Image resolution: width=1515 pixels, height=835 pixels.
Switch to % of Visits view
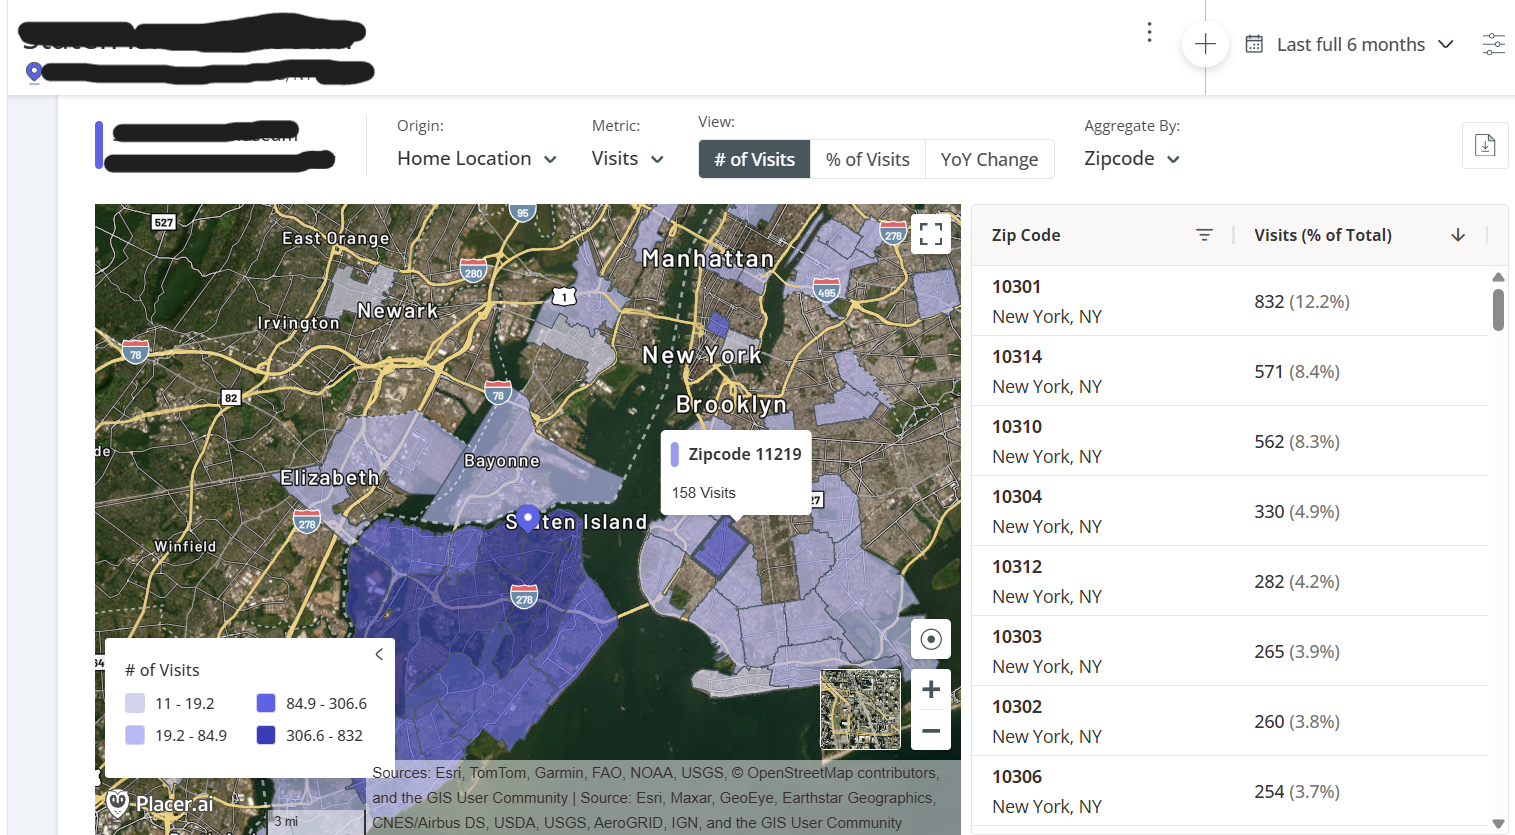(868, 159)
